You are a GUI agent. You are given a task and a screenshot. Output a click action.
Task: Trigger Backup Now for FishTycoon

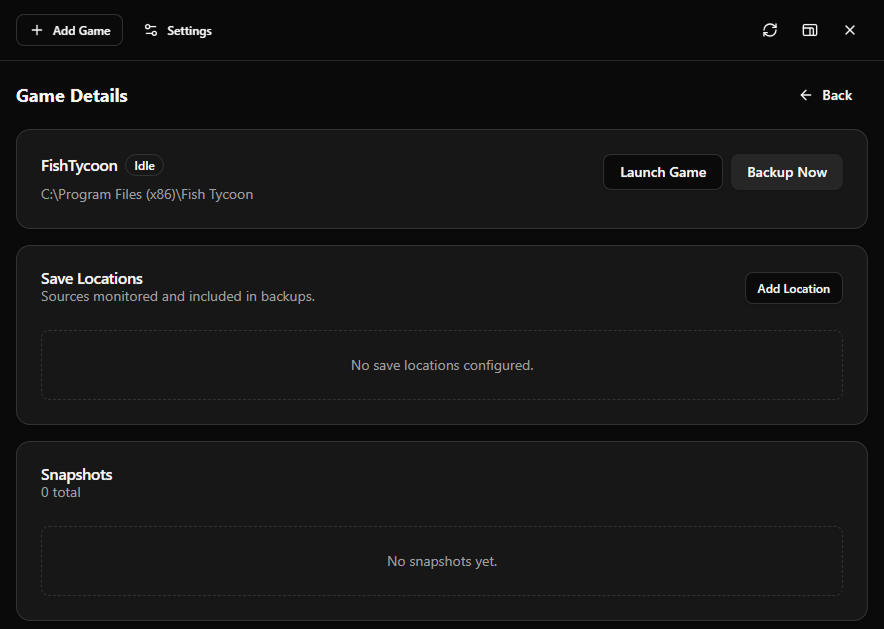click(786, 172)
